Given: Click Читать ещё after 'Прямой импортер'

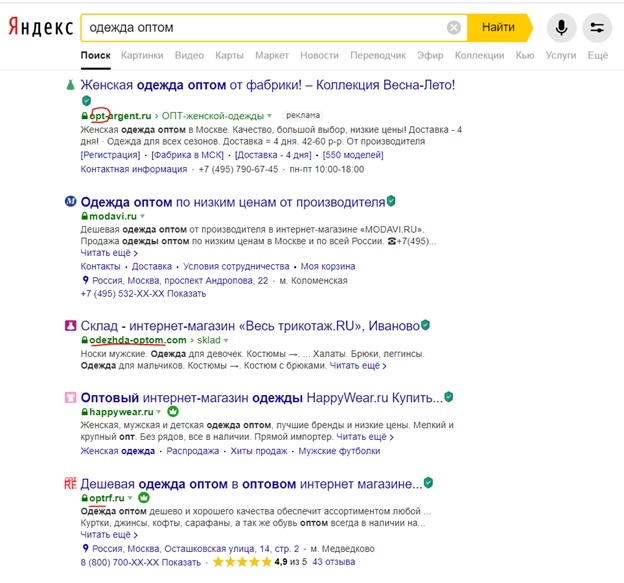Looking at the screenshot, I should click(365, 437).
